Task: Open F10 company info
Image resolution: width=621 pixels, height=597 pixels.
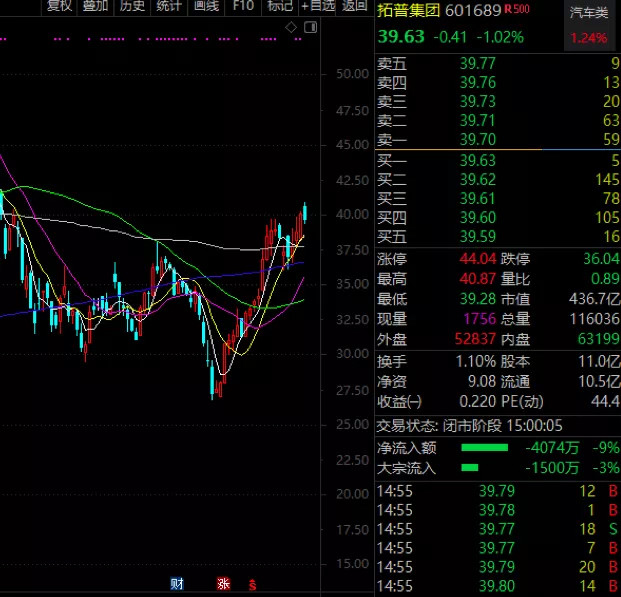Action: [243, 6]
